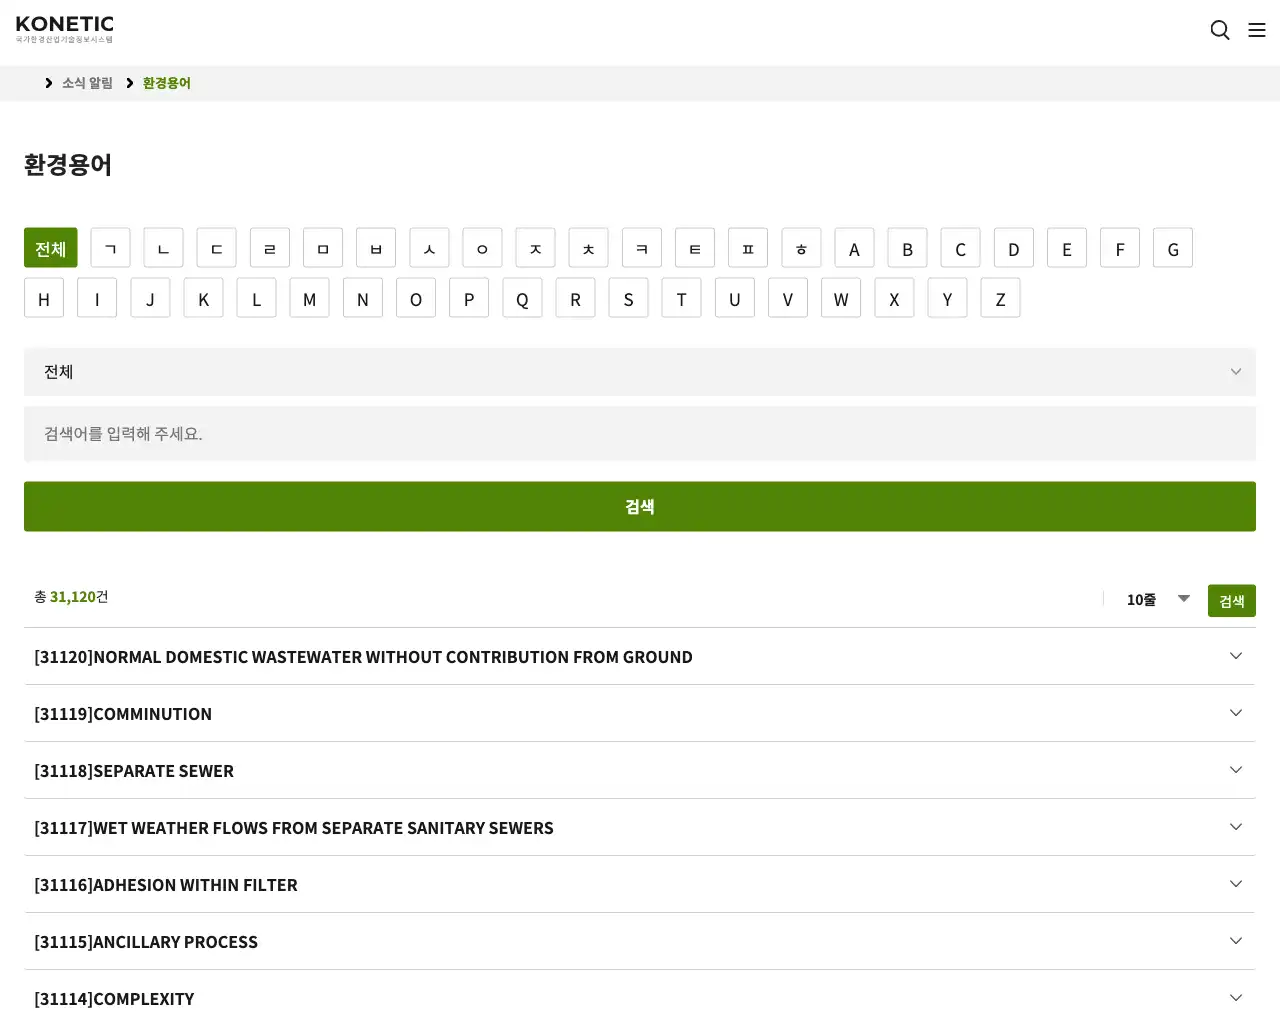Filter terms by letter W
Image resolution: width=1280 pixels, height=1024 pixels.
[x=841, y=298]
